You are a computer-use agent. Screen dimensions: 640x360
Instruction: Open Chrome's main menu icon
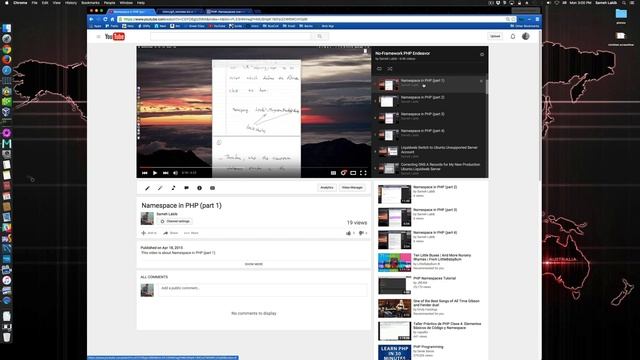point(537,19)
